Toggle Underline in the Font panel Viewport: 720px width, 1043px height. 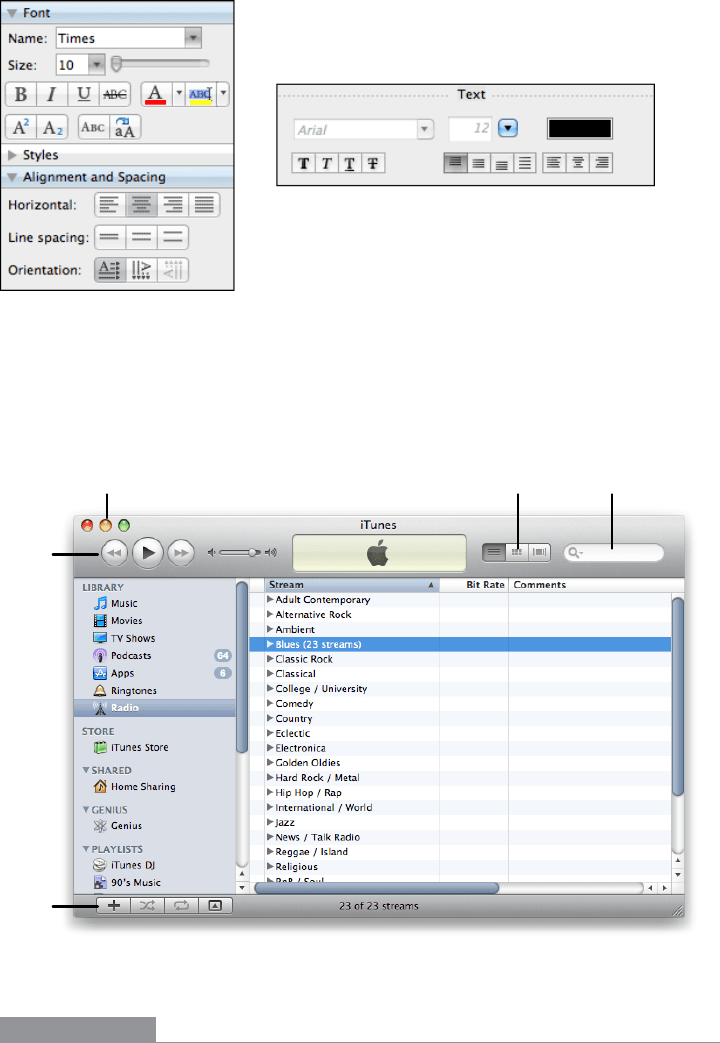[x=83, y=94]
